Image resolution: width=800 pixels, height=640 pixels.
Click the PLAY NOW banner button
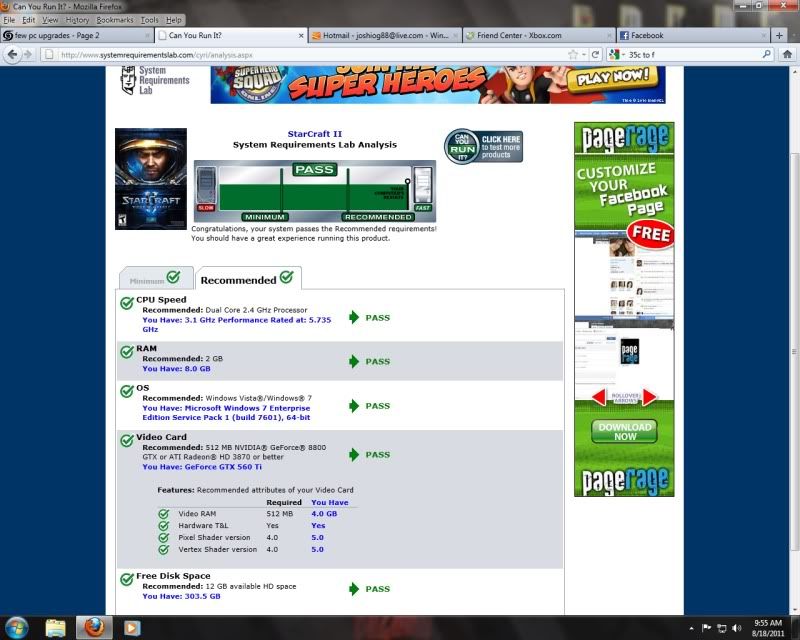(x=613, y=78)
